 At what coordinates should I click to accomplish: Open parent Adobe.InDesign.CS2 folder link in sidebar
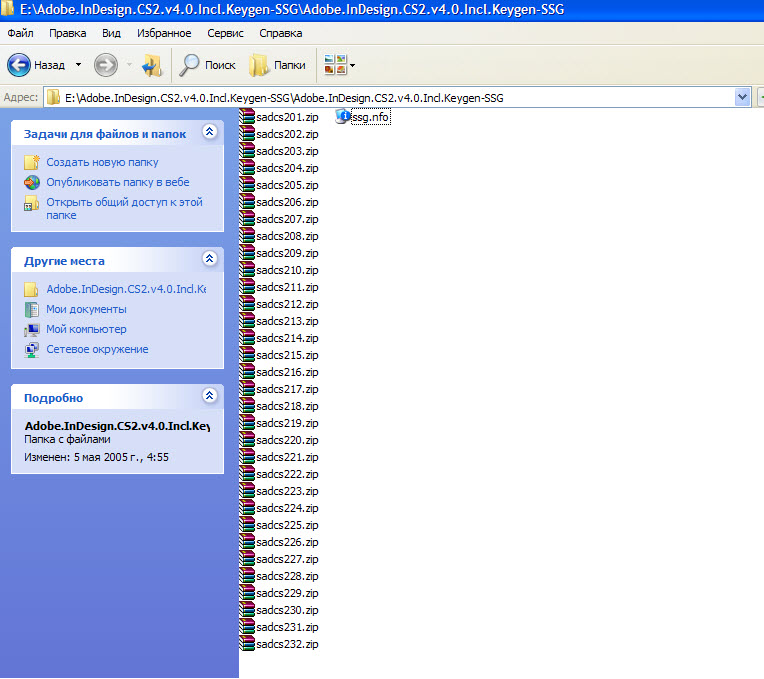[126, 289]
